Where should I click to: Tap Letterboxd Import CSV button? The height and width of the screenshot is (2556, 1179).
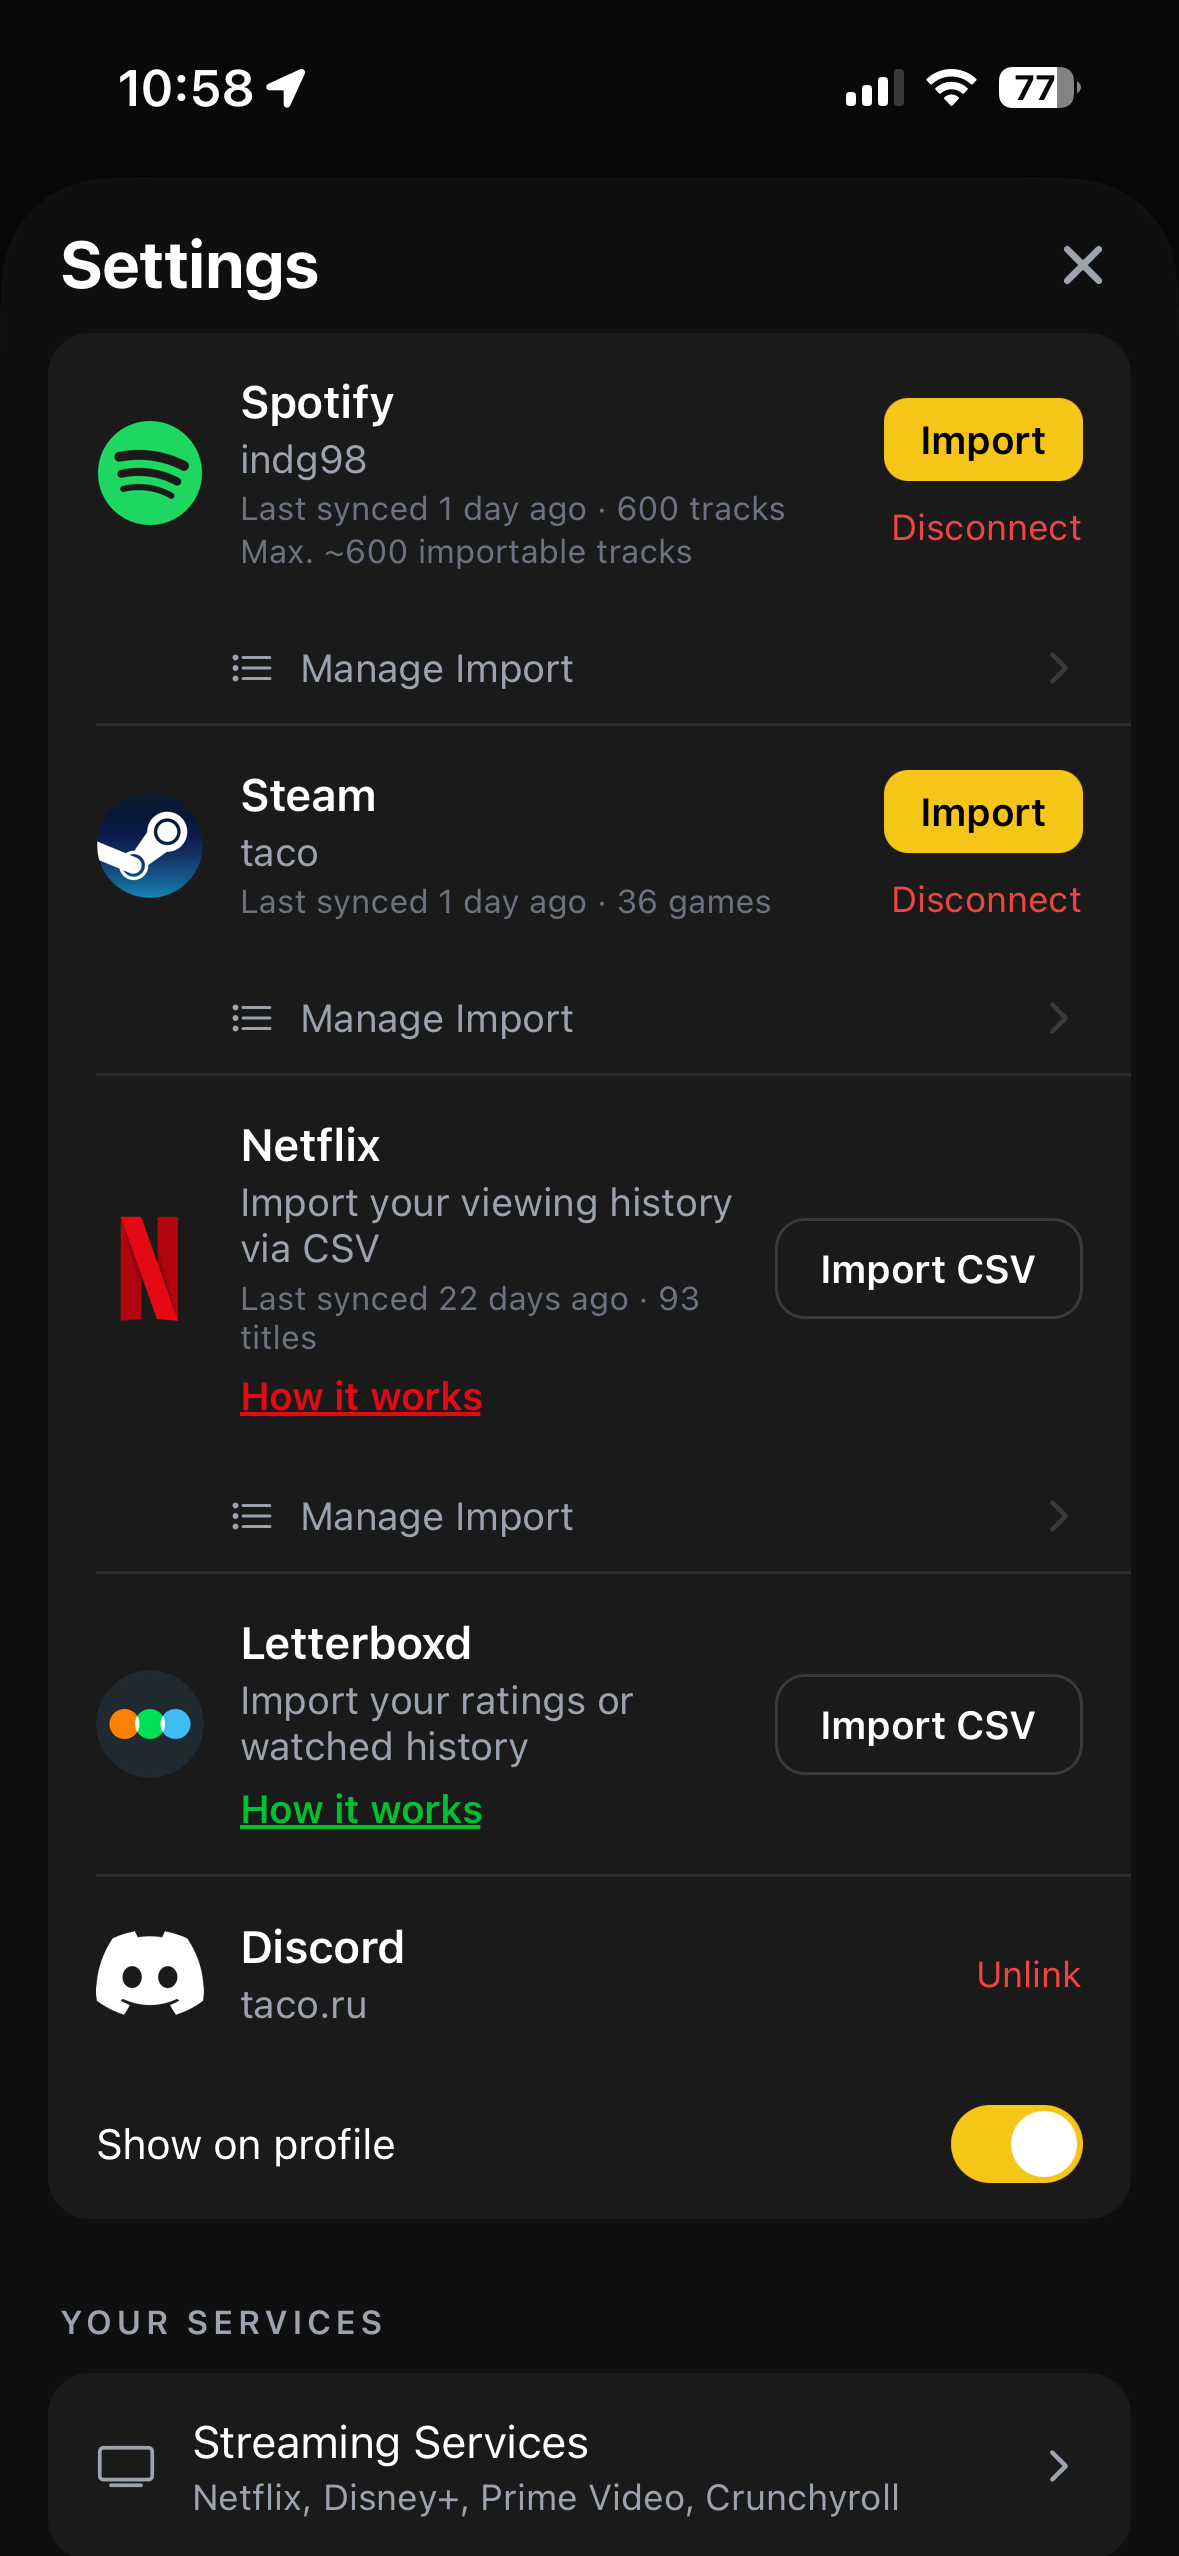(928, 1725)
